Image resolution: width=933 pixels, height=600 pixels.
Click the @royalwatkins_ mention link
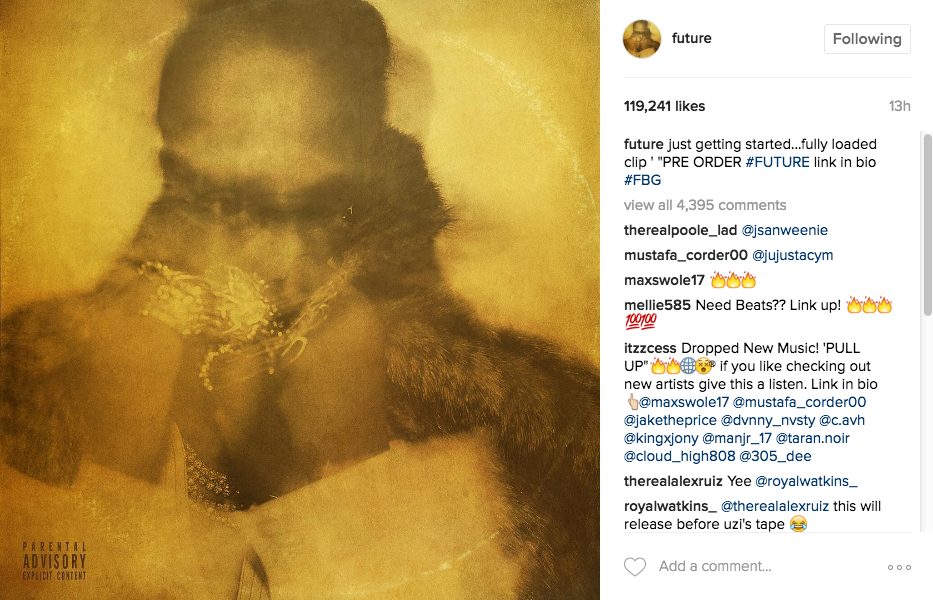coord(806,481)
